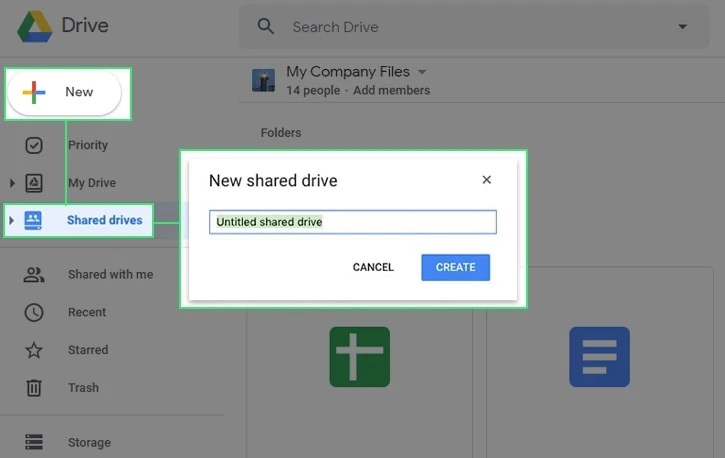
Task: Select the My Drive icon
Action: point(34,183)
